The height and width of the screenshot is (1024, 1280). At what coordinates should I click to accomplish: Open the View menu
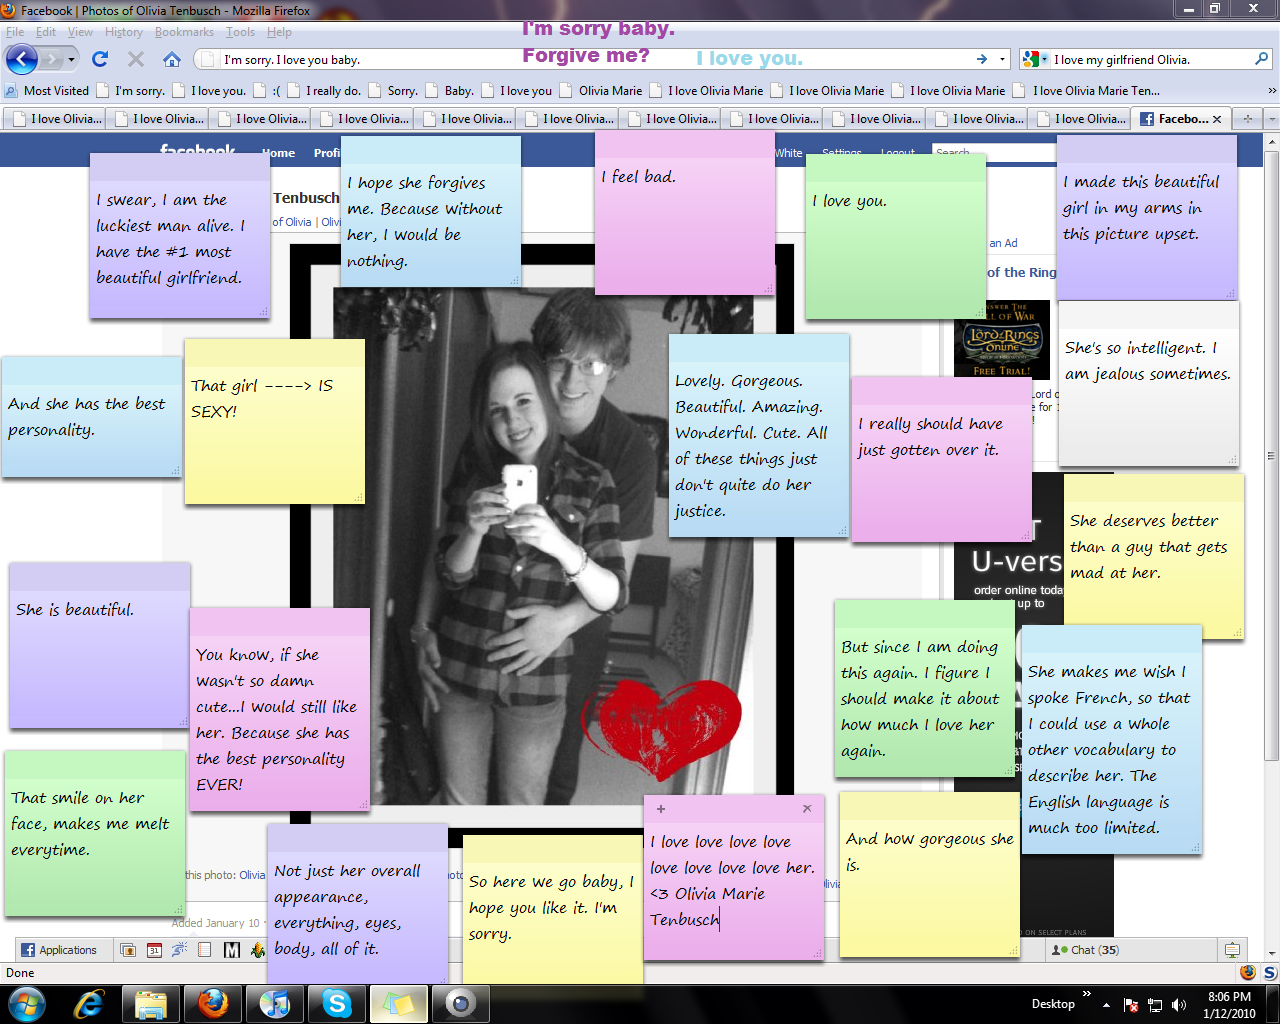click(x=80, y=32)
